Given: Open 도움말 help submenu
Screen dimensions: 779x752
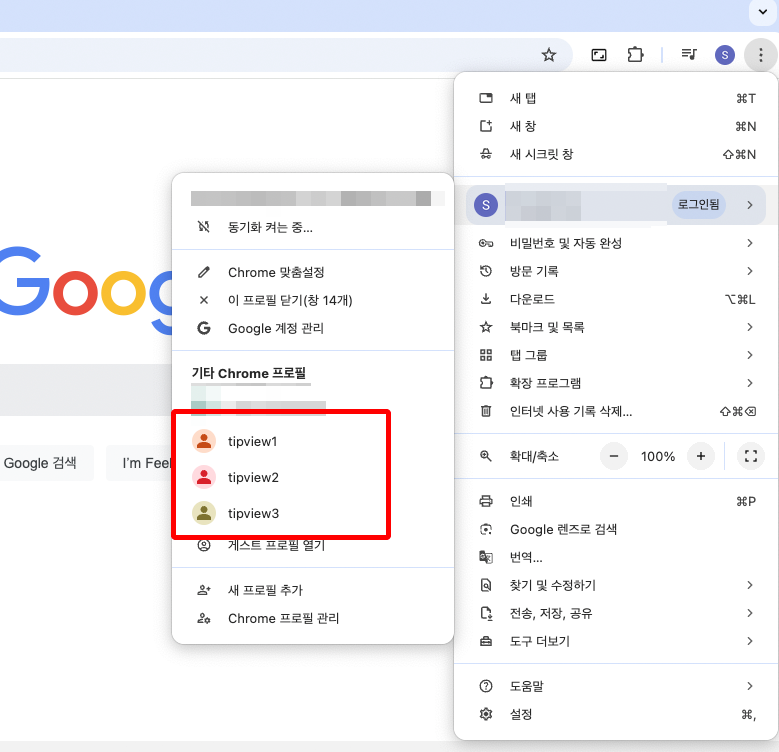Looking at the screenshot, I should click(x=616, y=686).
